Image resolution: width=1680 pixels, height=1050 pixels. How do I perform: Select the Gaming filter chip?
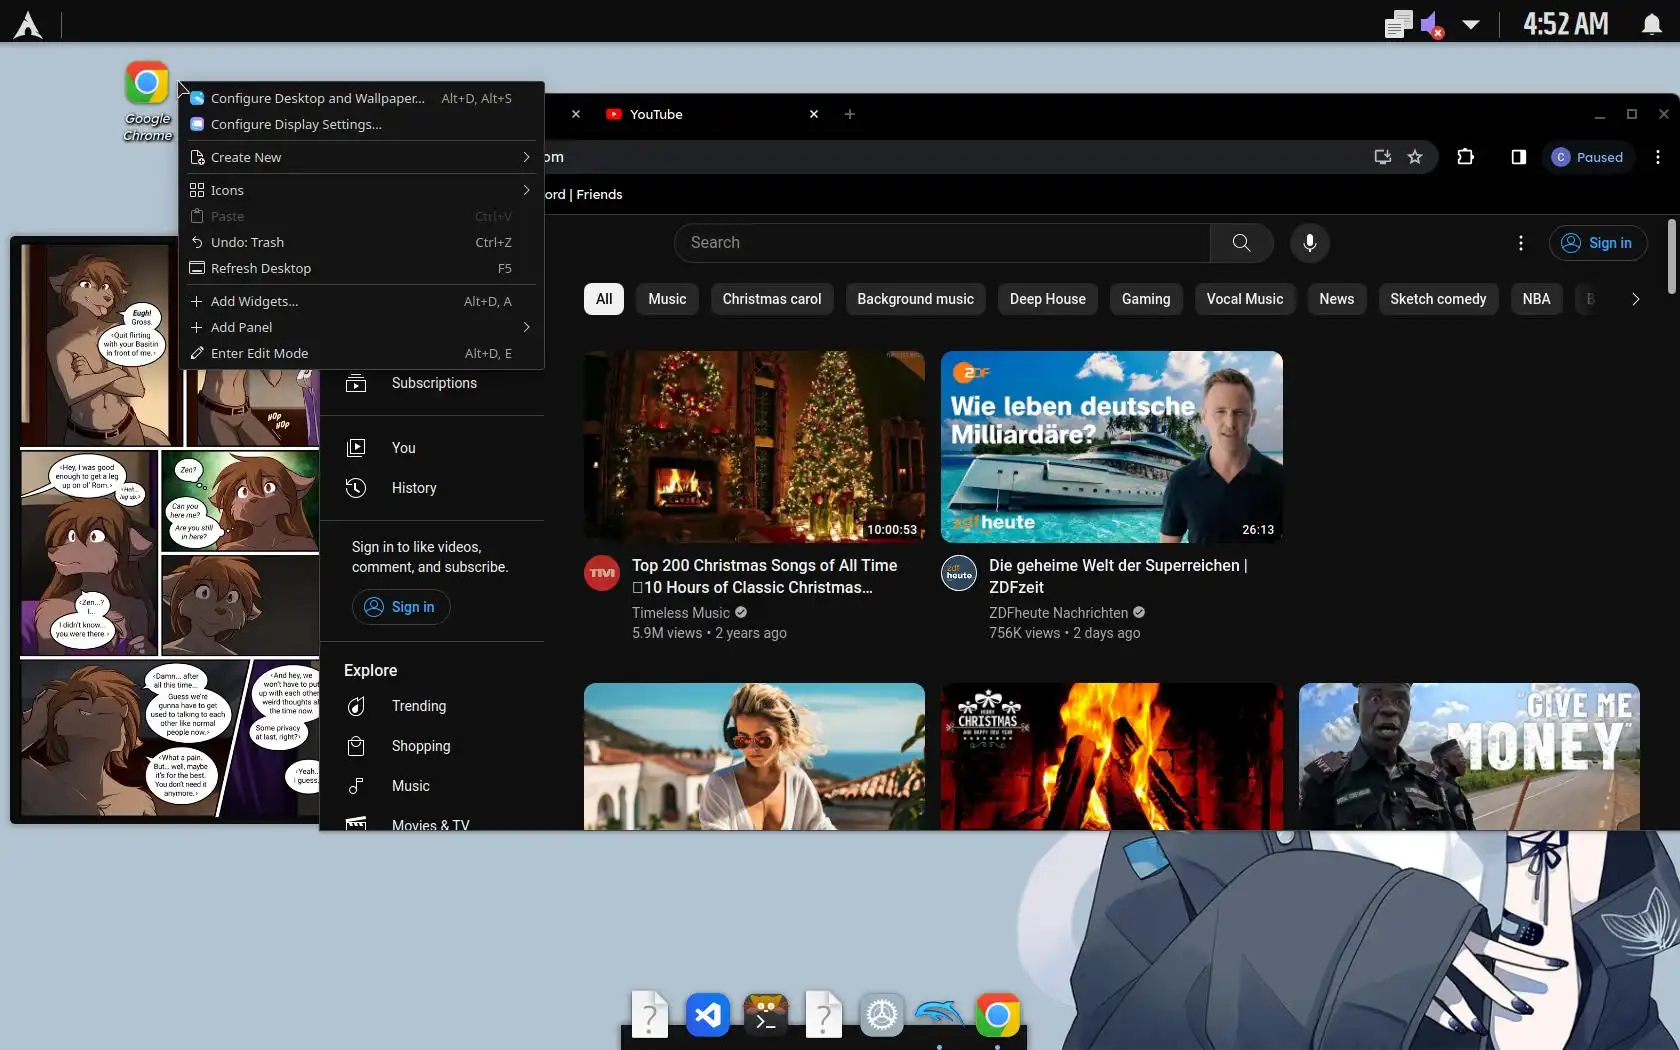[1146, 299]
